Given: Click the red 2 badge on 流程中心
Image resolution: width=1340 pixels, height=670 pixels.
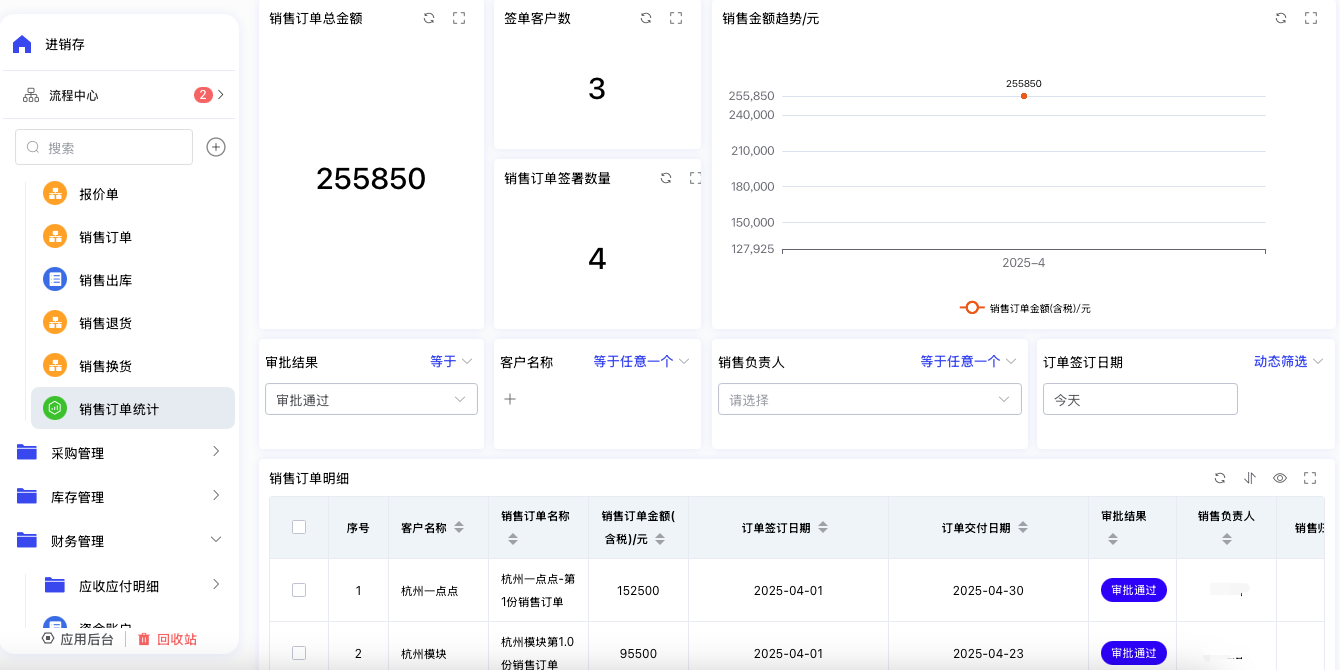Looking at the screenshot, I should (203, 95).
